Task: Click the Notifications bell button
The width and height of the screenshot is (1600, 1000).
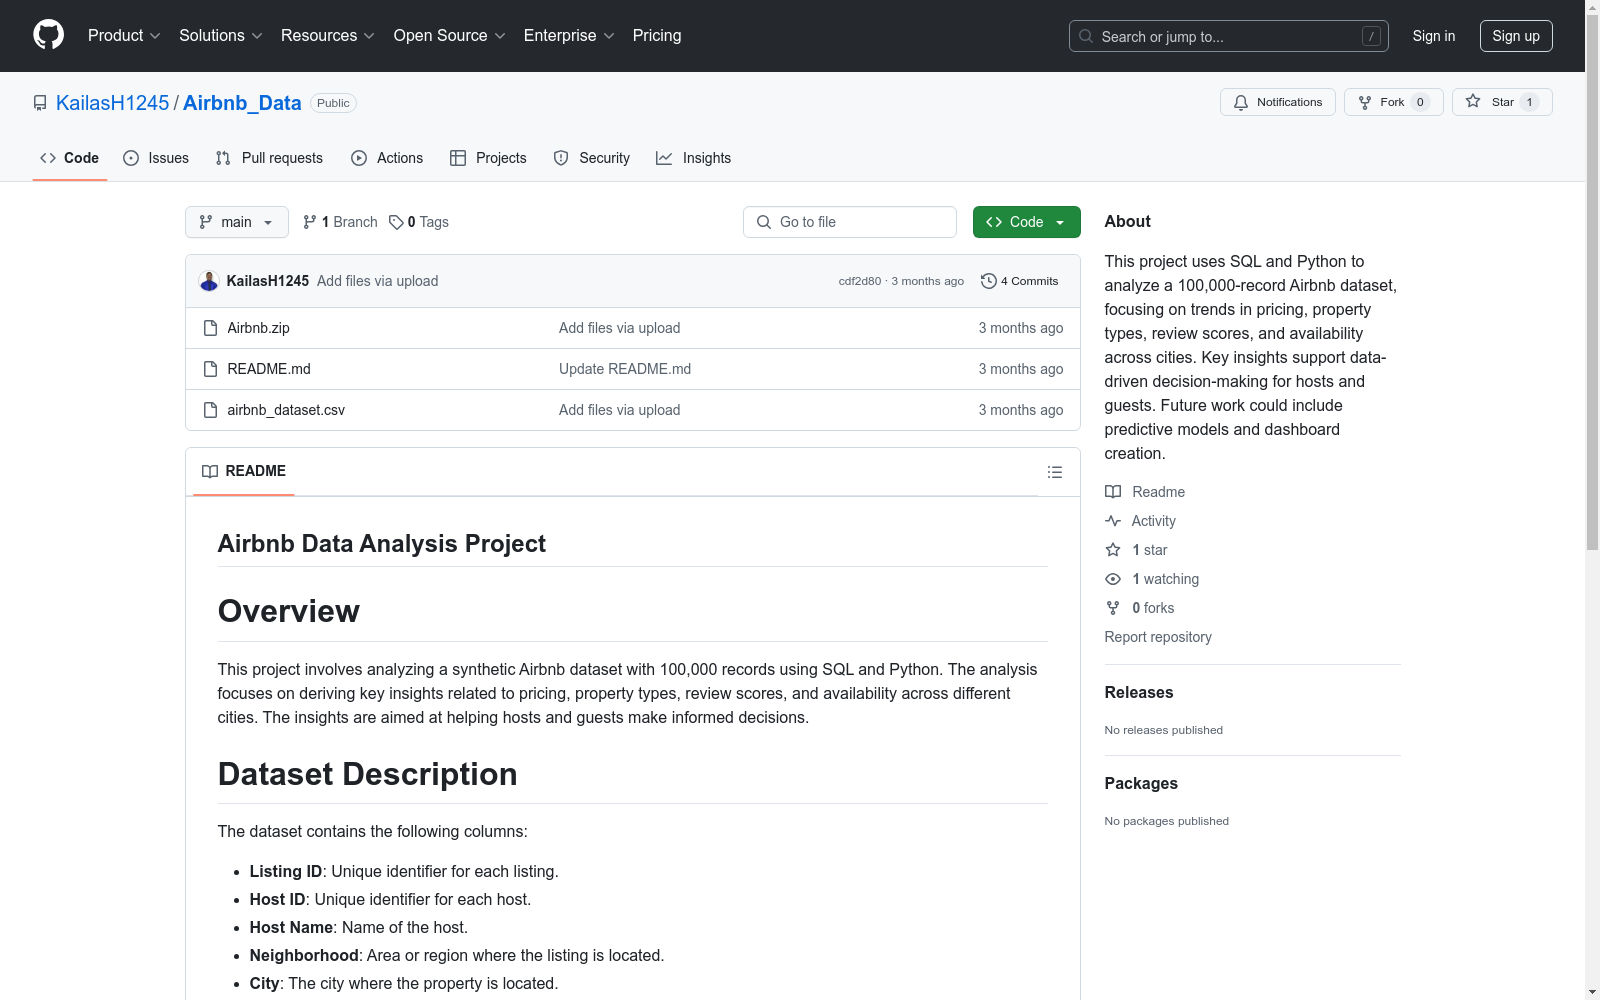Action: (1277, 102)
